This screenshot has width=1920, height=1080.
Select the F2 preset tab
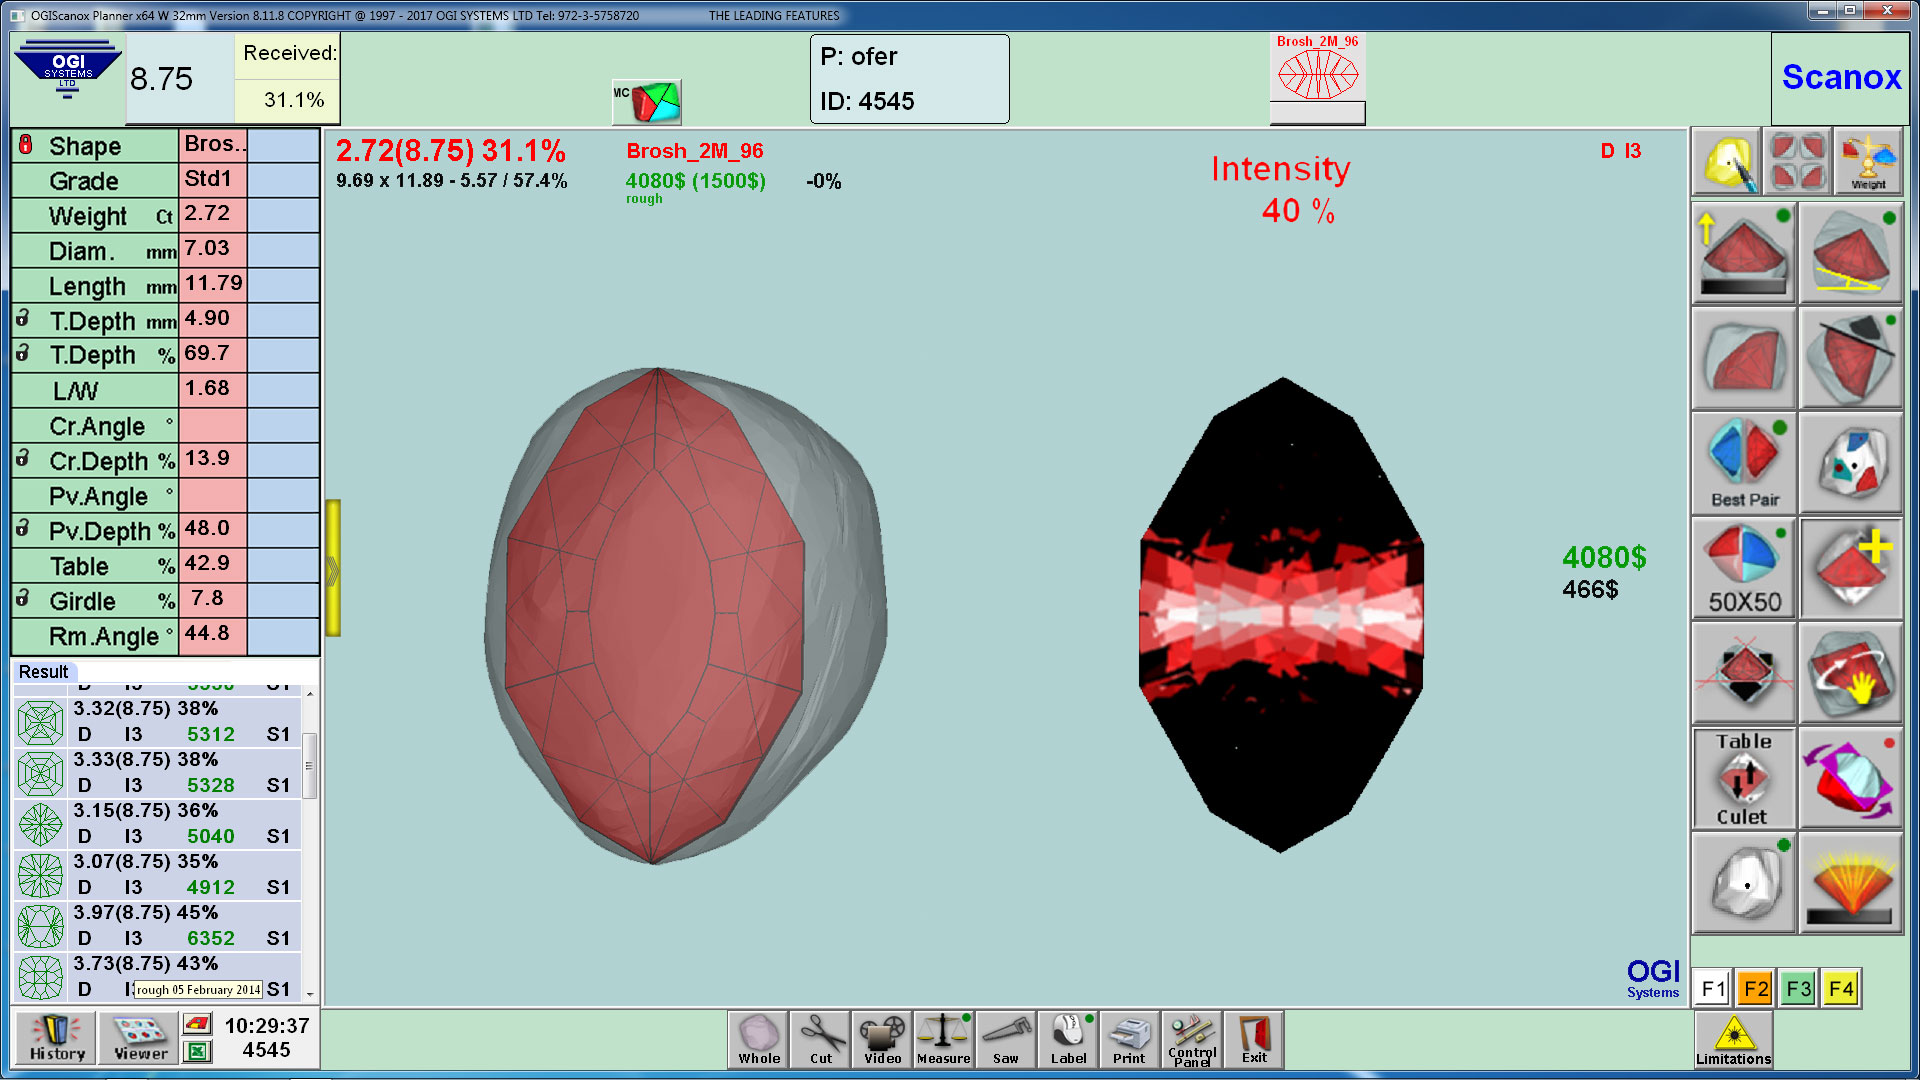(1755, 989)
